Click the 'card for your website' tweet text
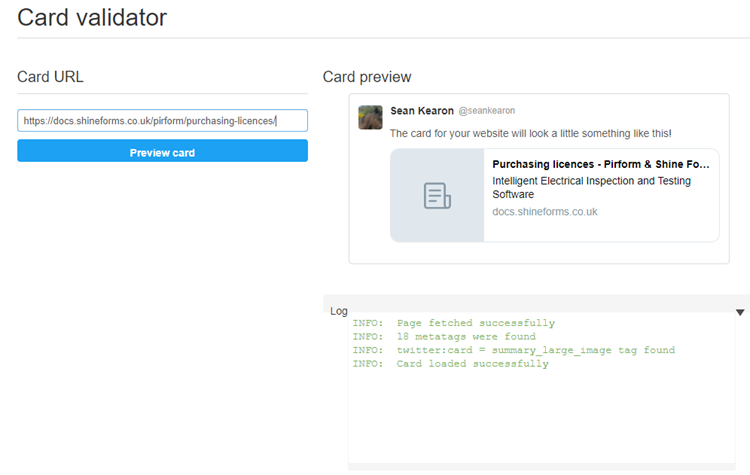 click(530, 133)
